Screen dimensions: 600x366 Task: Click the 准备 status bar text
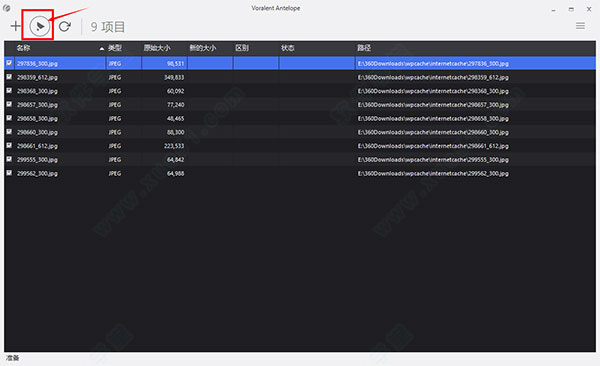click(x=12, y=358)
